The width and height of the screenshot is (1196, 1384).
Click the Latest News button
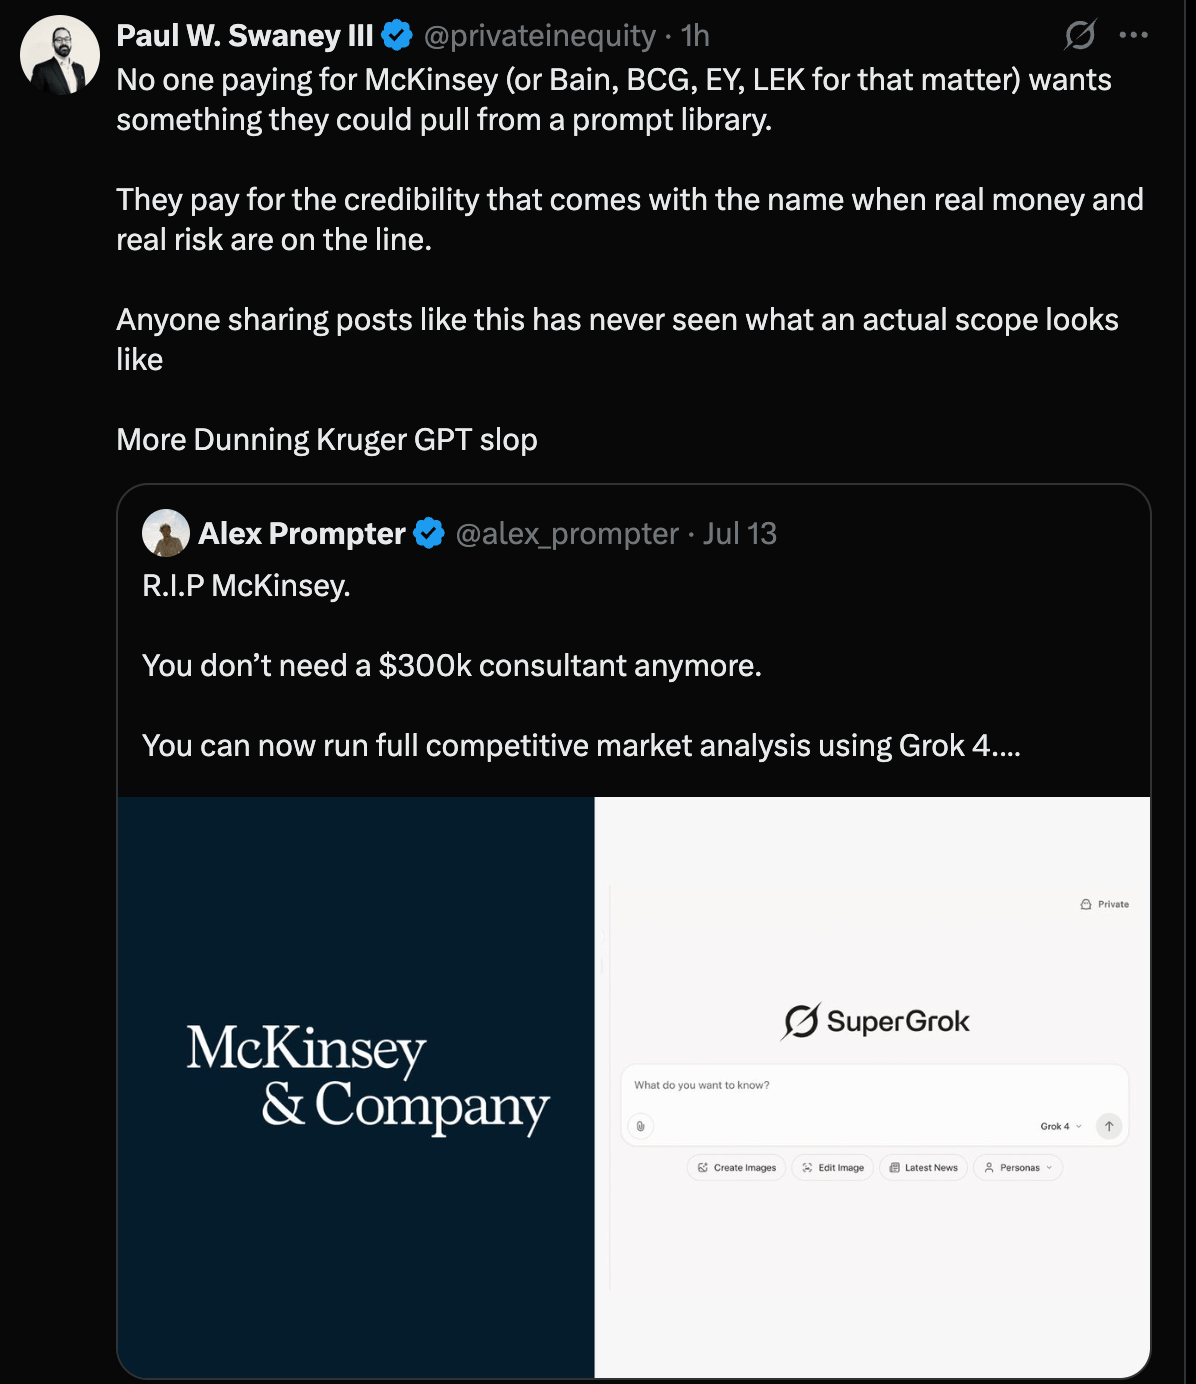click(923, 1168)
